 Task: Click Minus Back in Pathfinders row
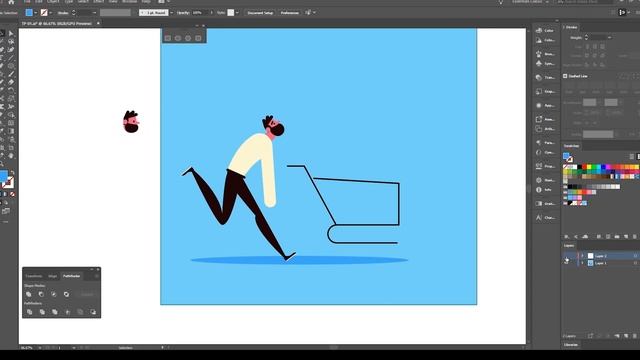point(93,312)
